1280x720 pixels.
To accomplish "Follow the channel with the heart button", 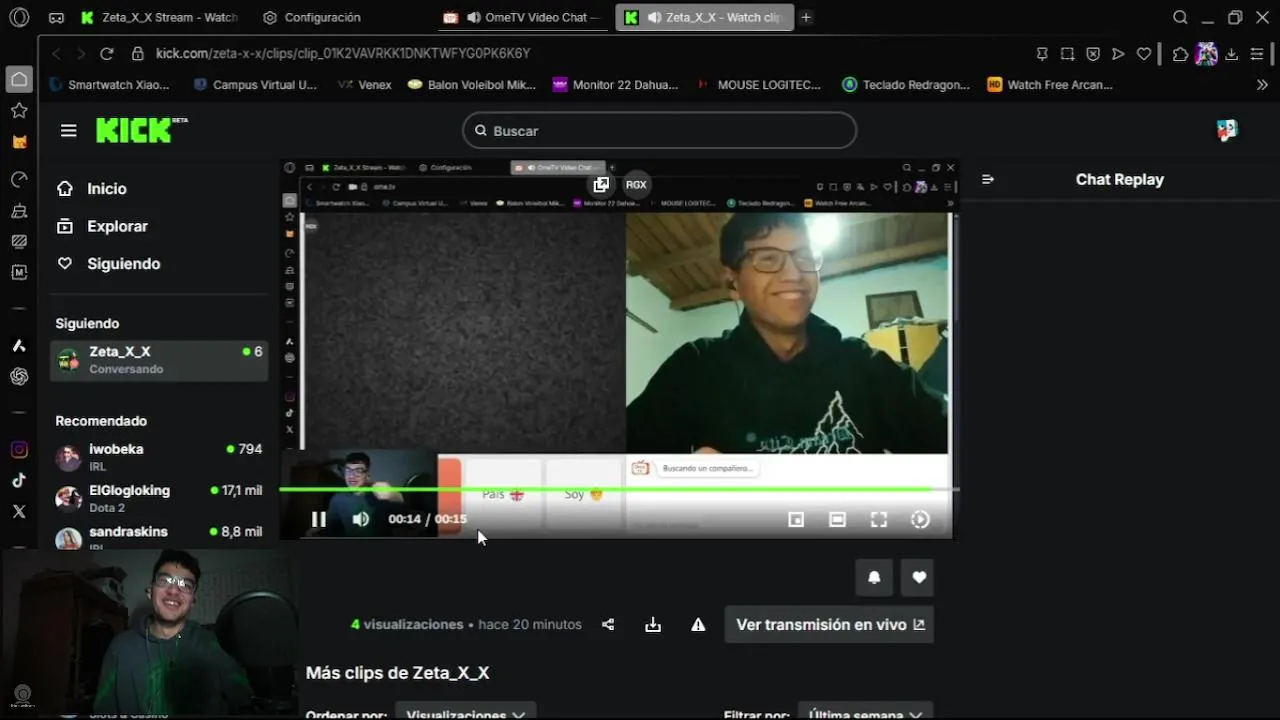I will [x=918, y=577].
